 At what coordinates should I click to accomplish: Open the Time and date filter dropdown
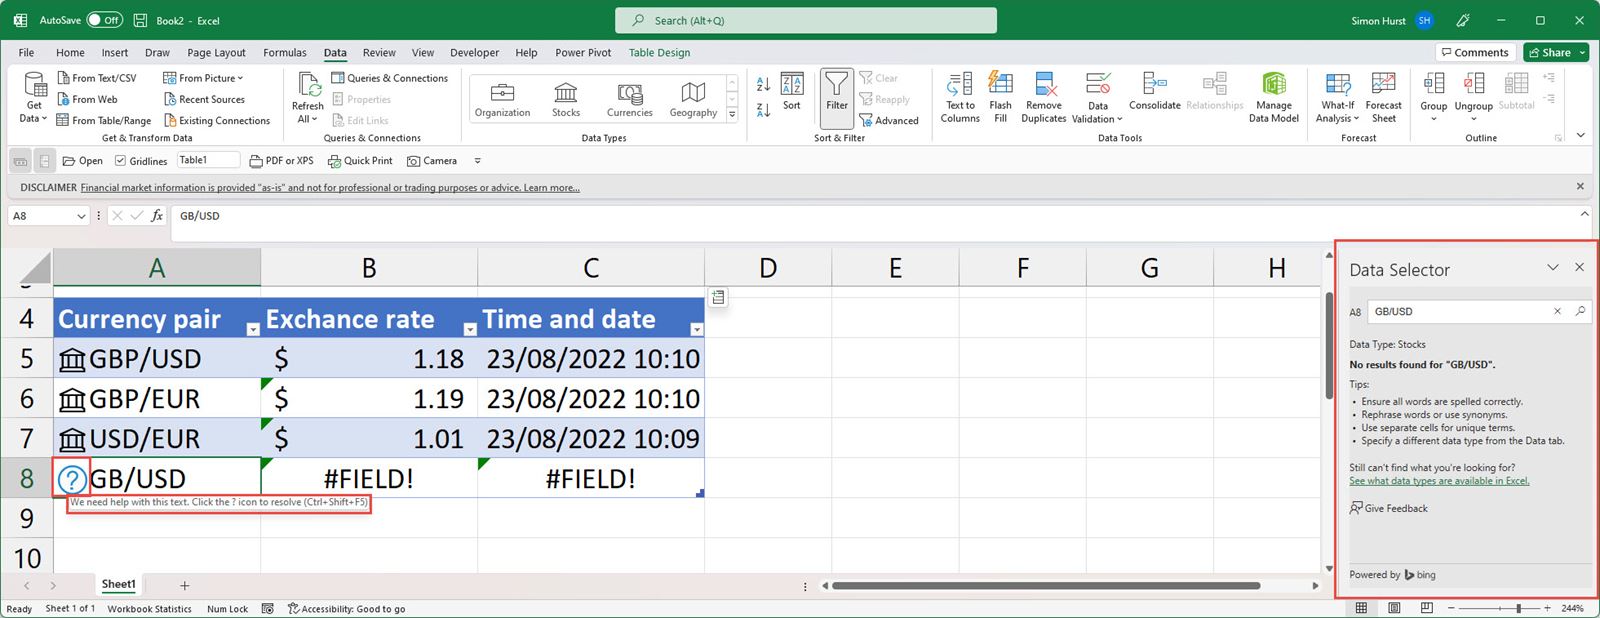pyautogui.click(x=696, y=329)
